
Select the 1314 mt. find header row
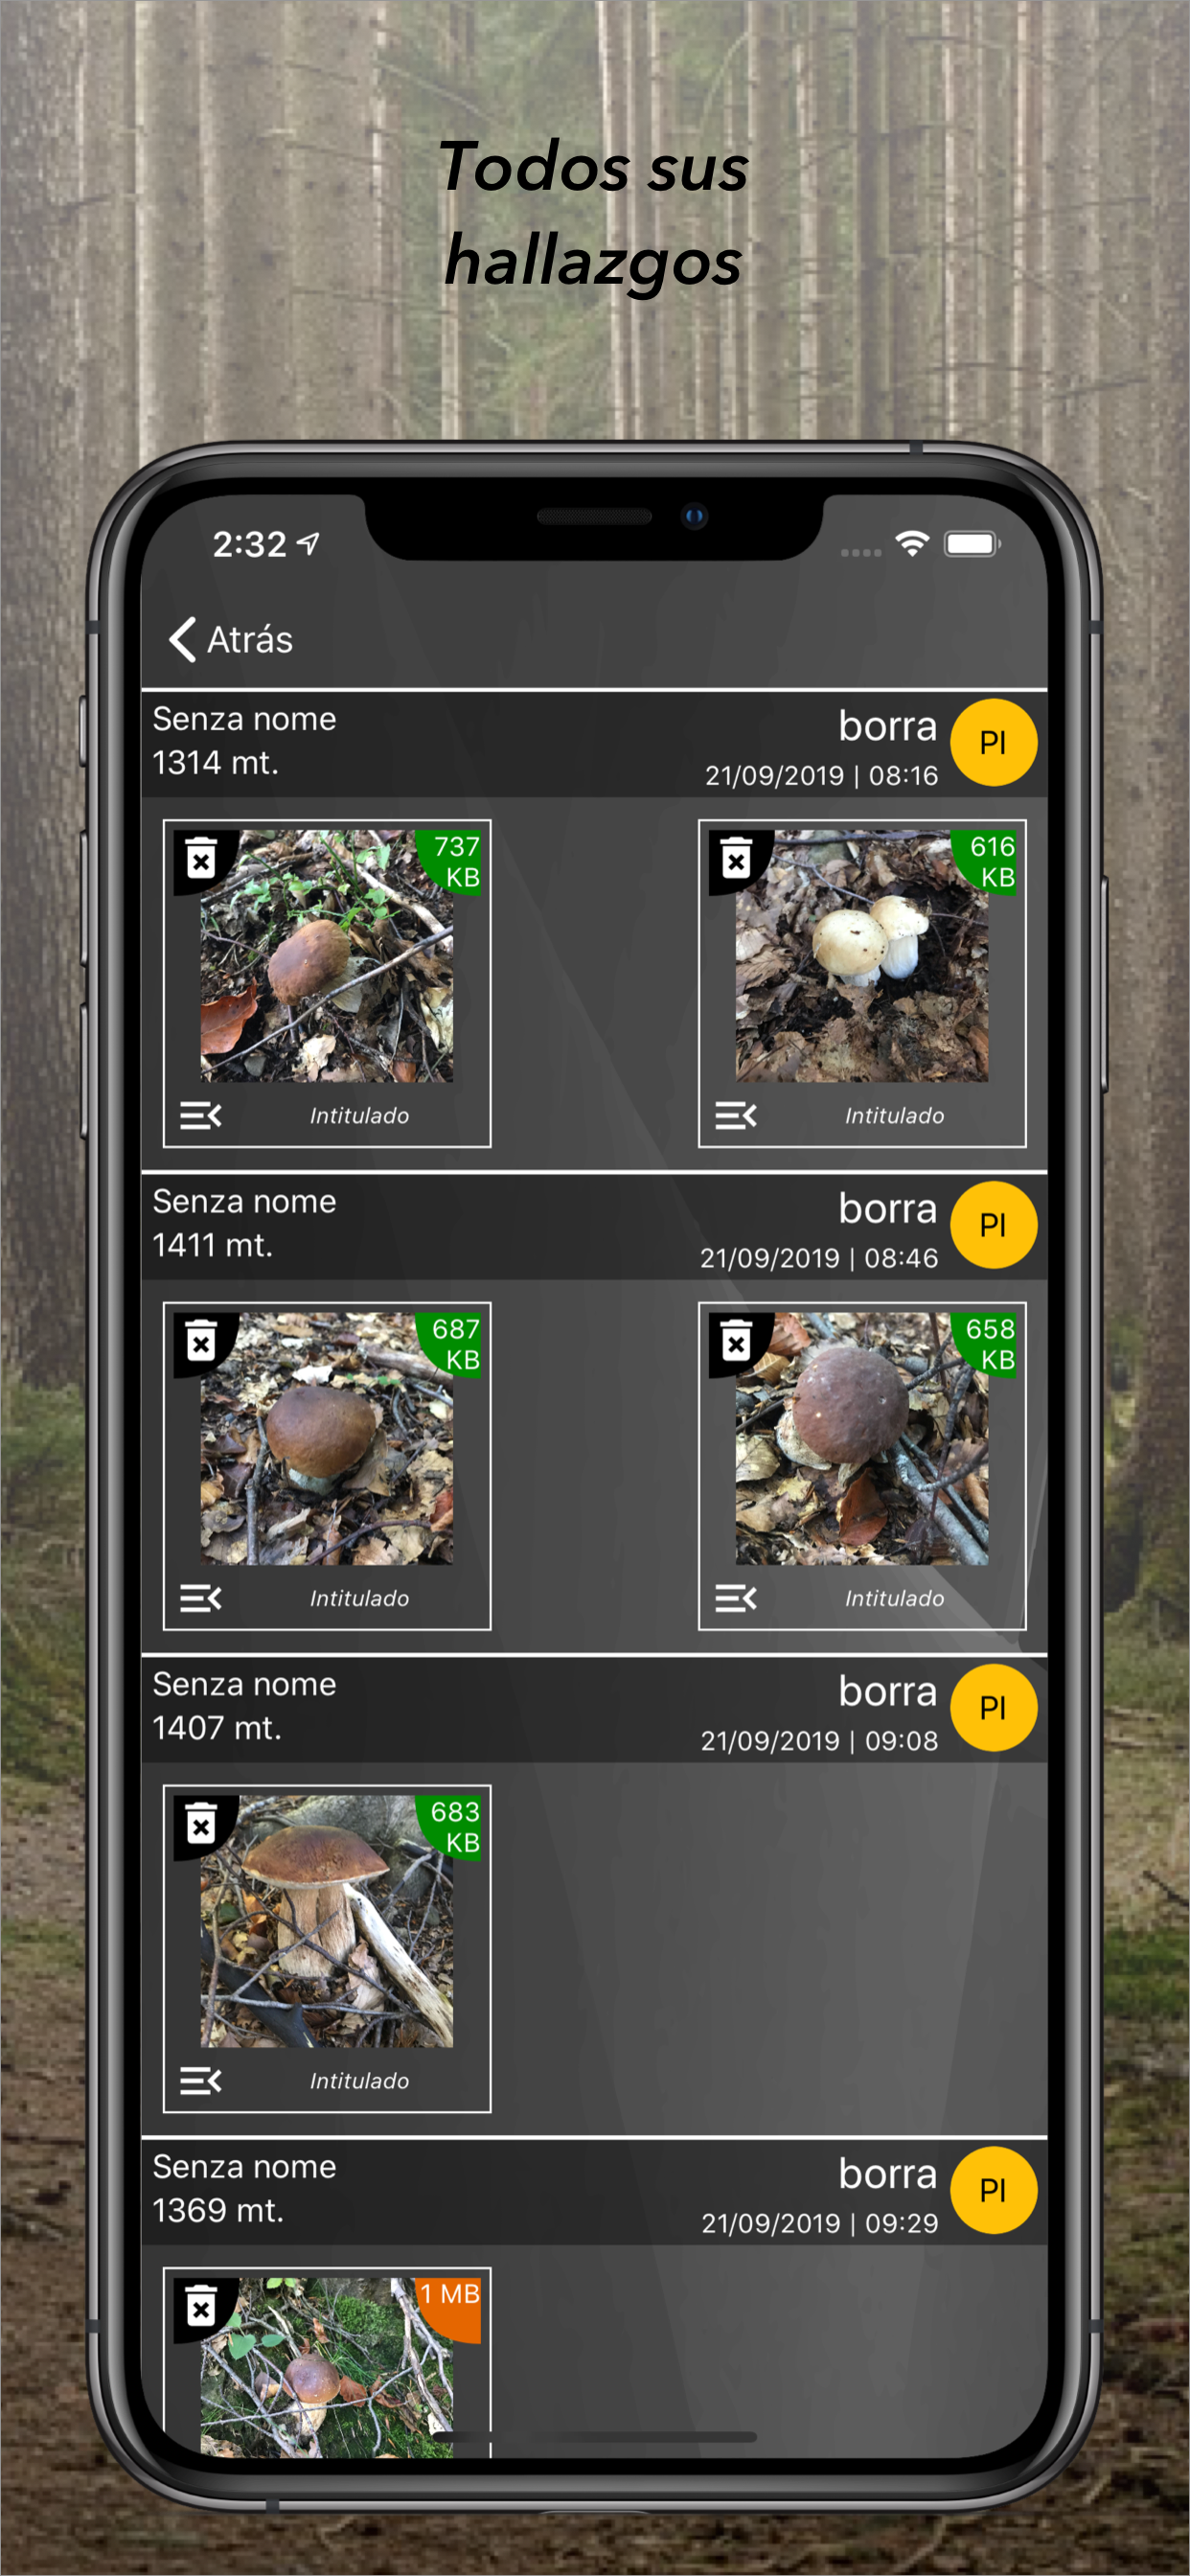[x=594, y=743]
